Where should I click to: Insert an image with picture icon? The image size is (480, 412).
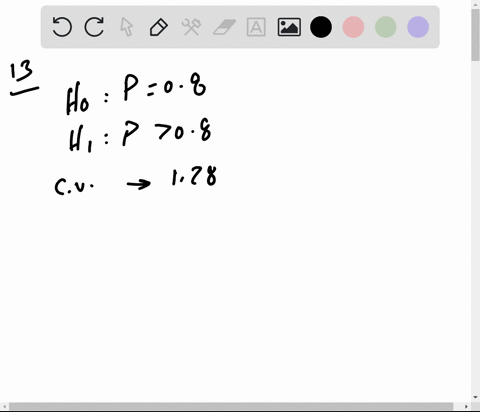click(x=289, y=27)
